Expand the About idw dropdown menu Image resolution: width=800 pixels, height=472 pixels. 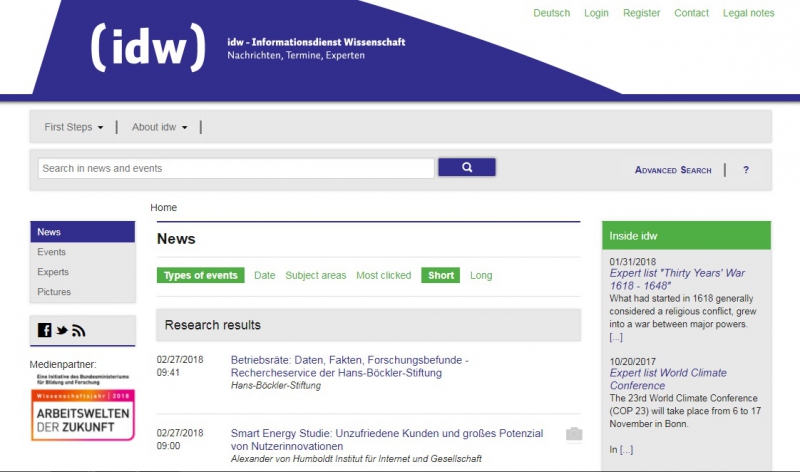tap(159, 127)
